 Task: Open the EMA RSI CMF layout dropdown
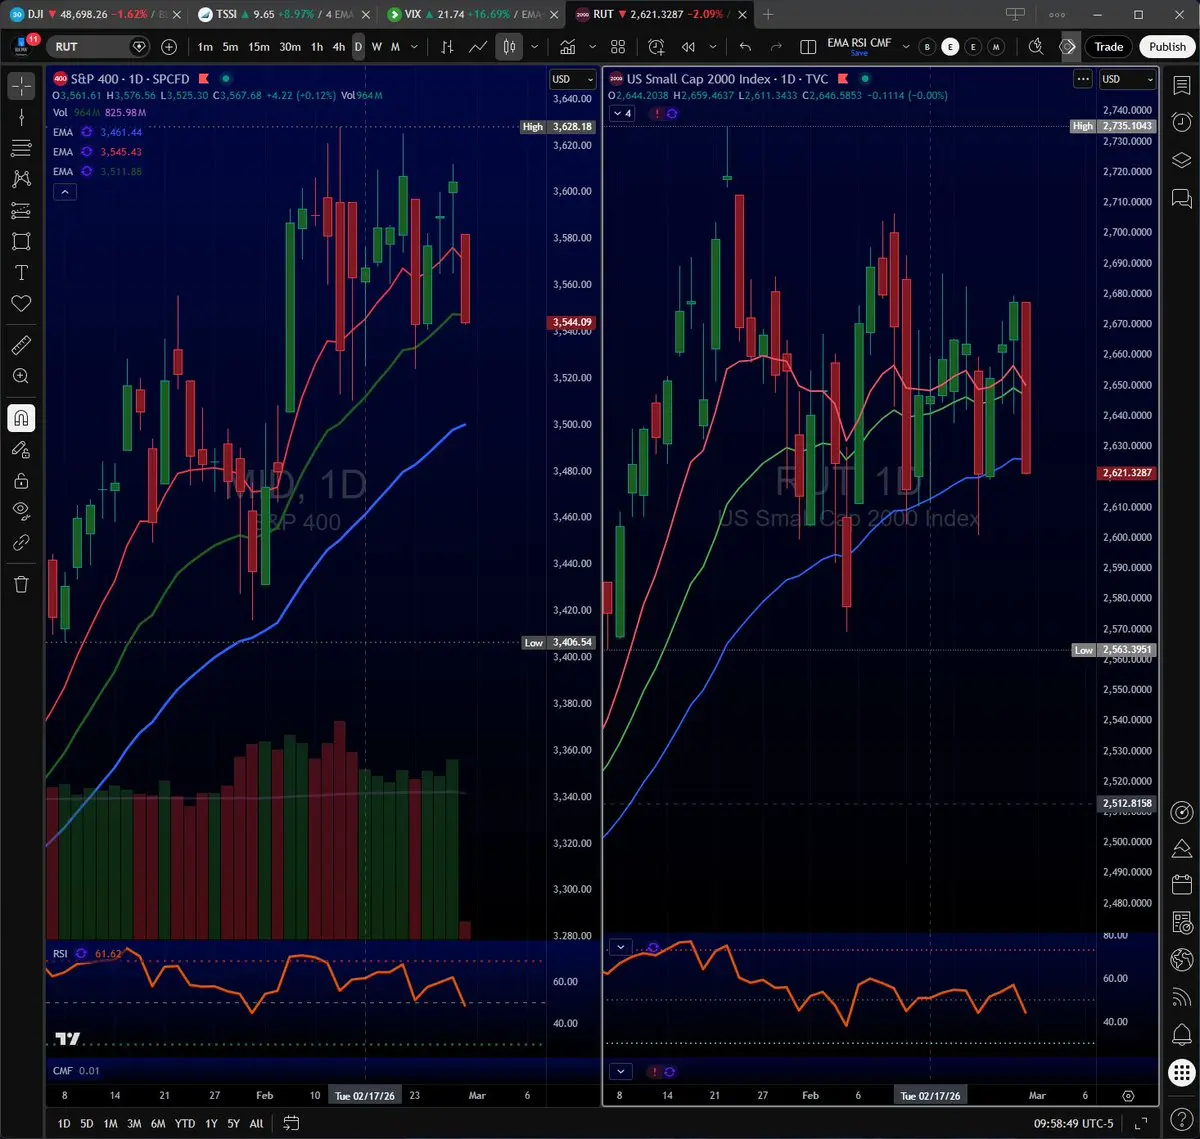coord(906,47)
